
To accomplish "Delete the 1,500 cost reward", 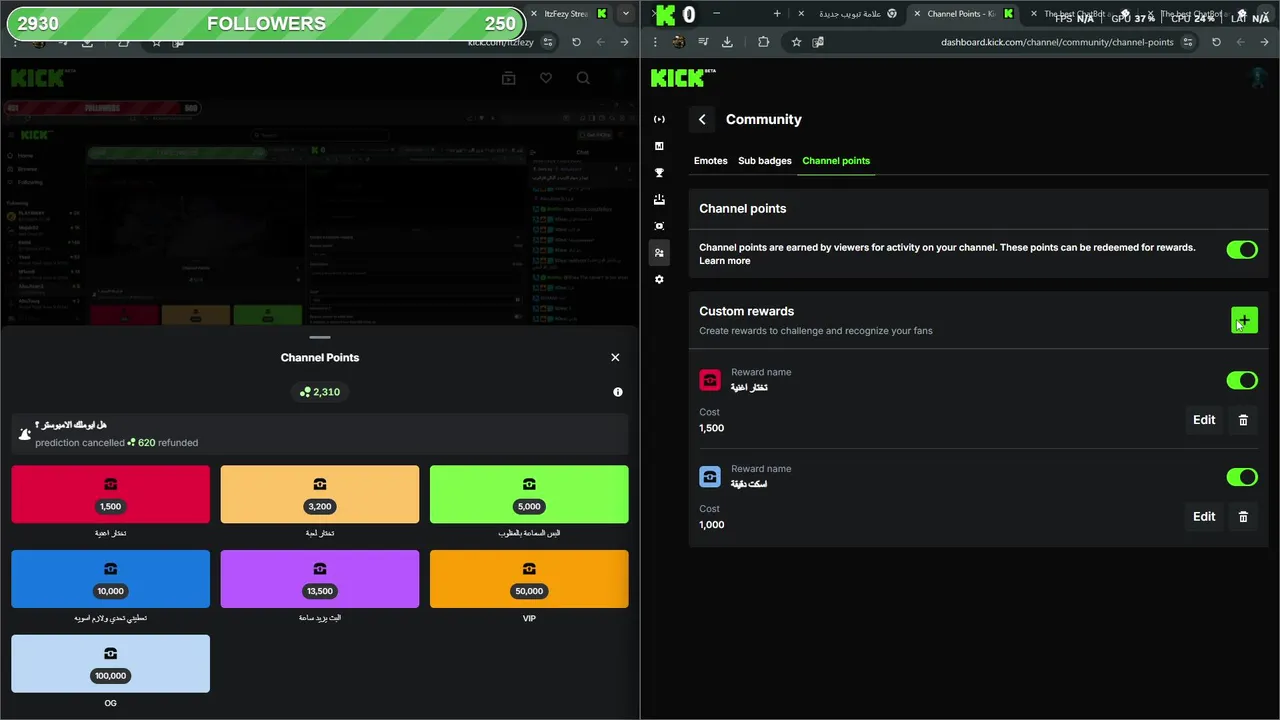I will pyautogui.click(x=1243, y=420).
